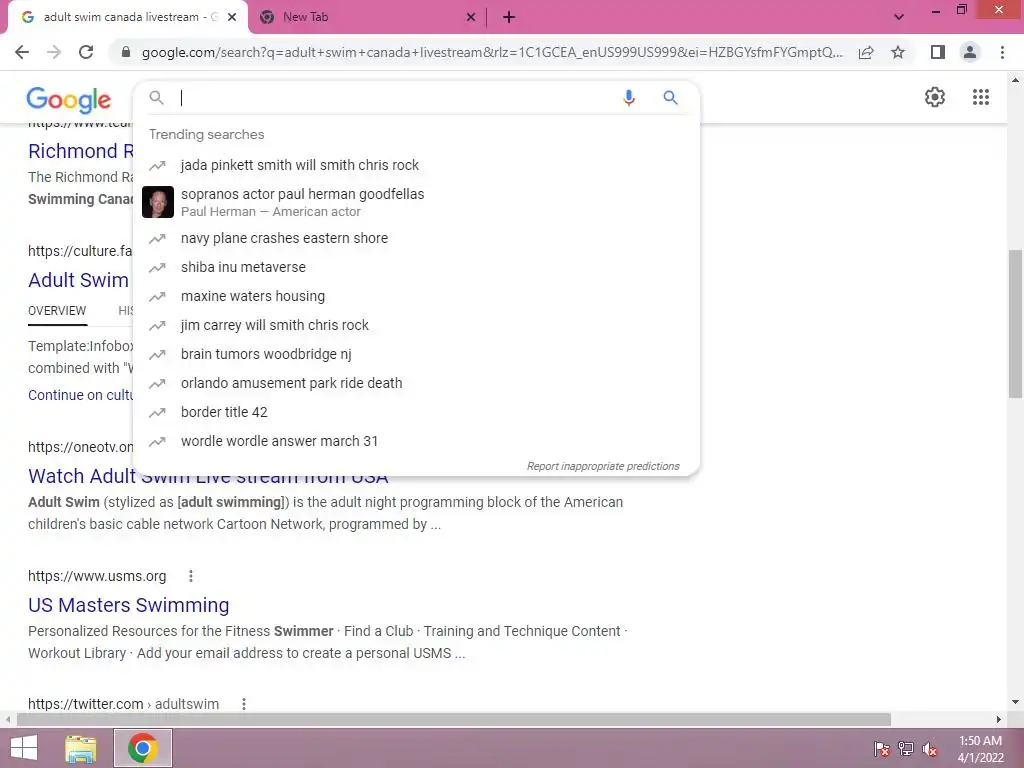
Task: Select suggestion navy plane crashes eastern shore
Action: pos(416,238)
